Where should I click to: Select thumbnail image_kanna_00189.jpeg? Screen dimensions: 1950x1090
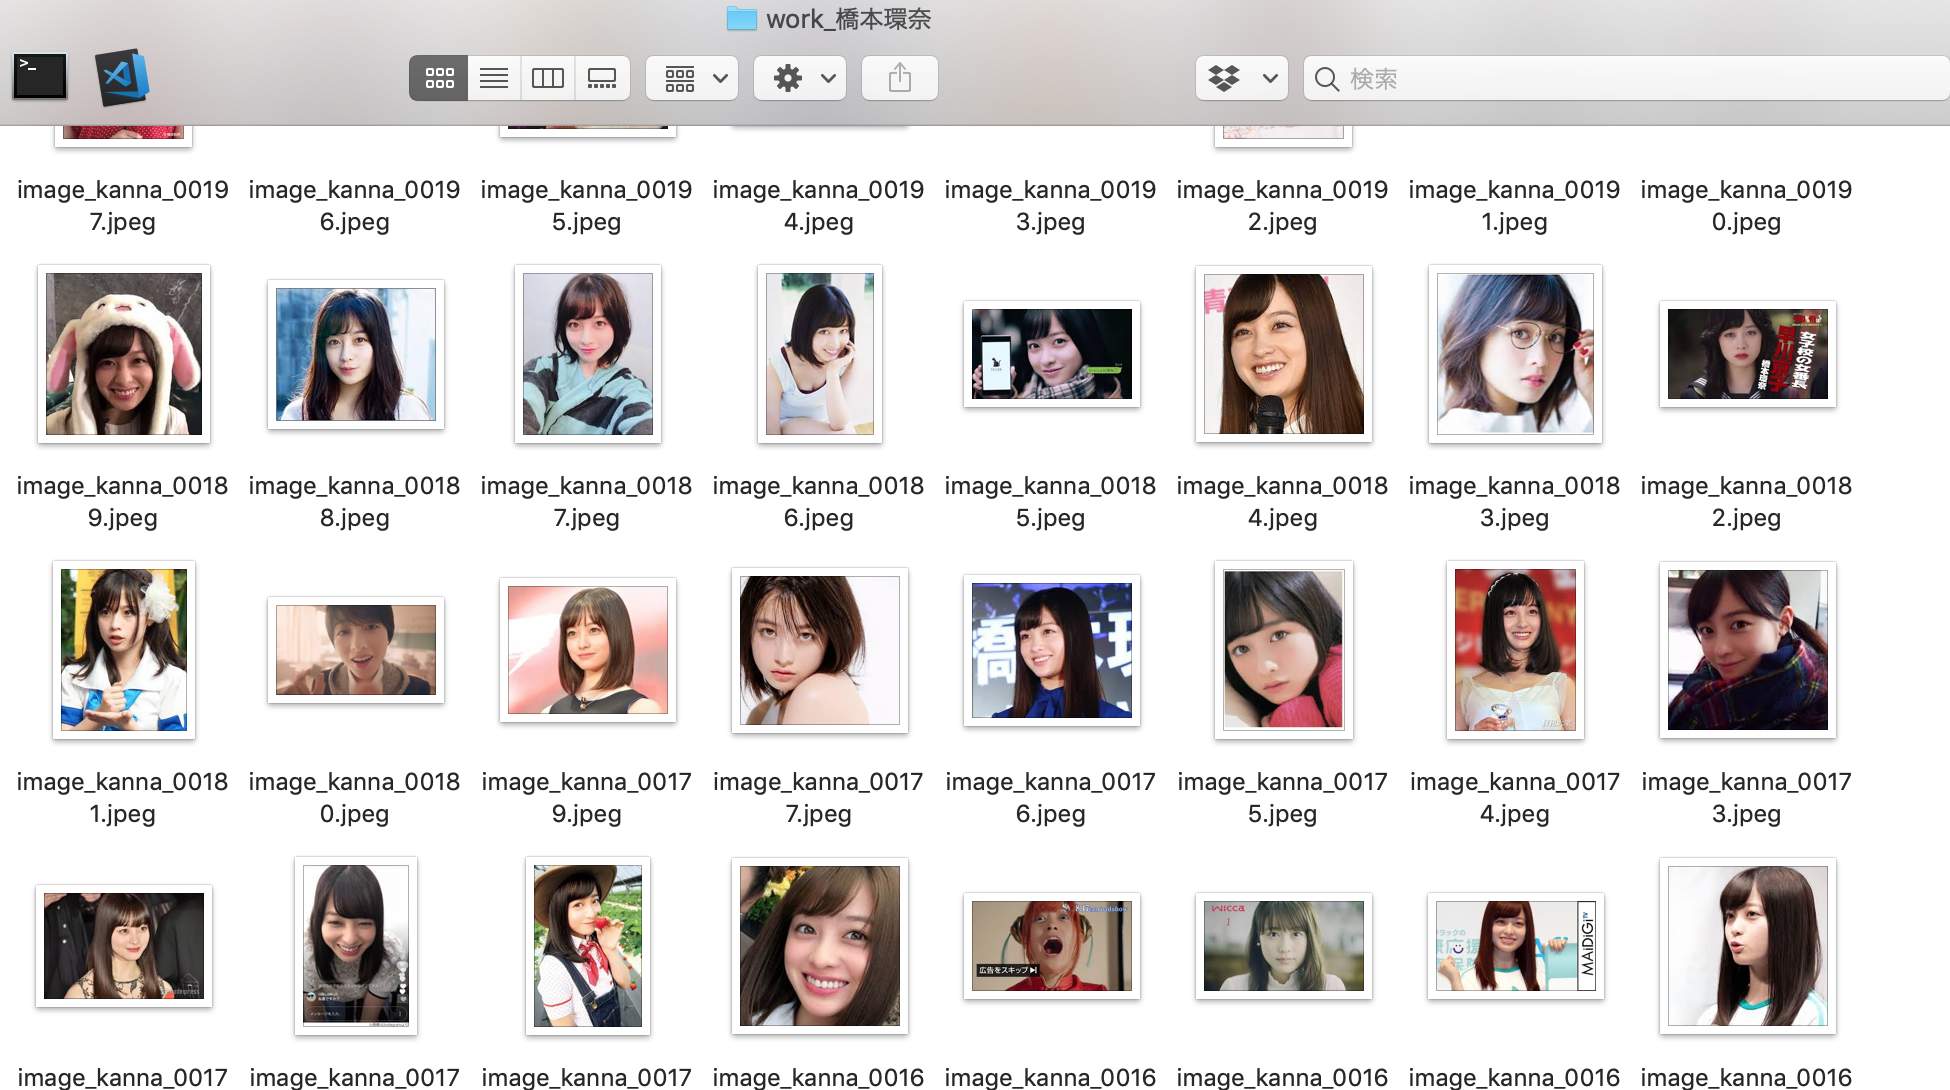point(124,354)
